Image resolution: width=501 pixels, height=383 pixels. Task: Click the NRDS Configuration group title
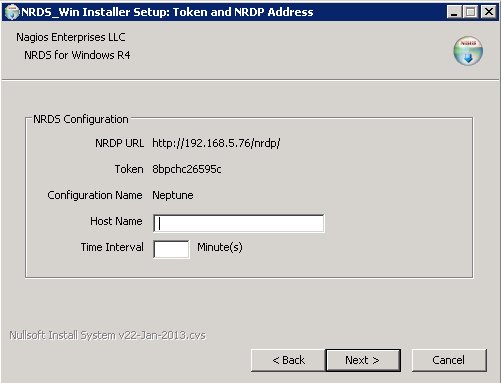(81, 119)
